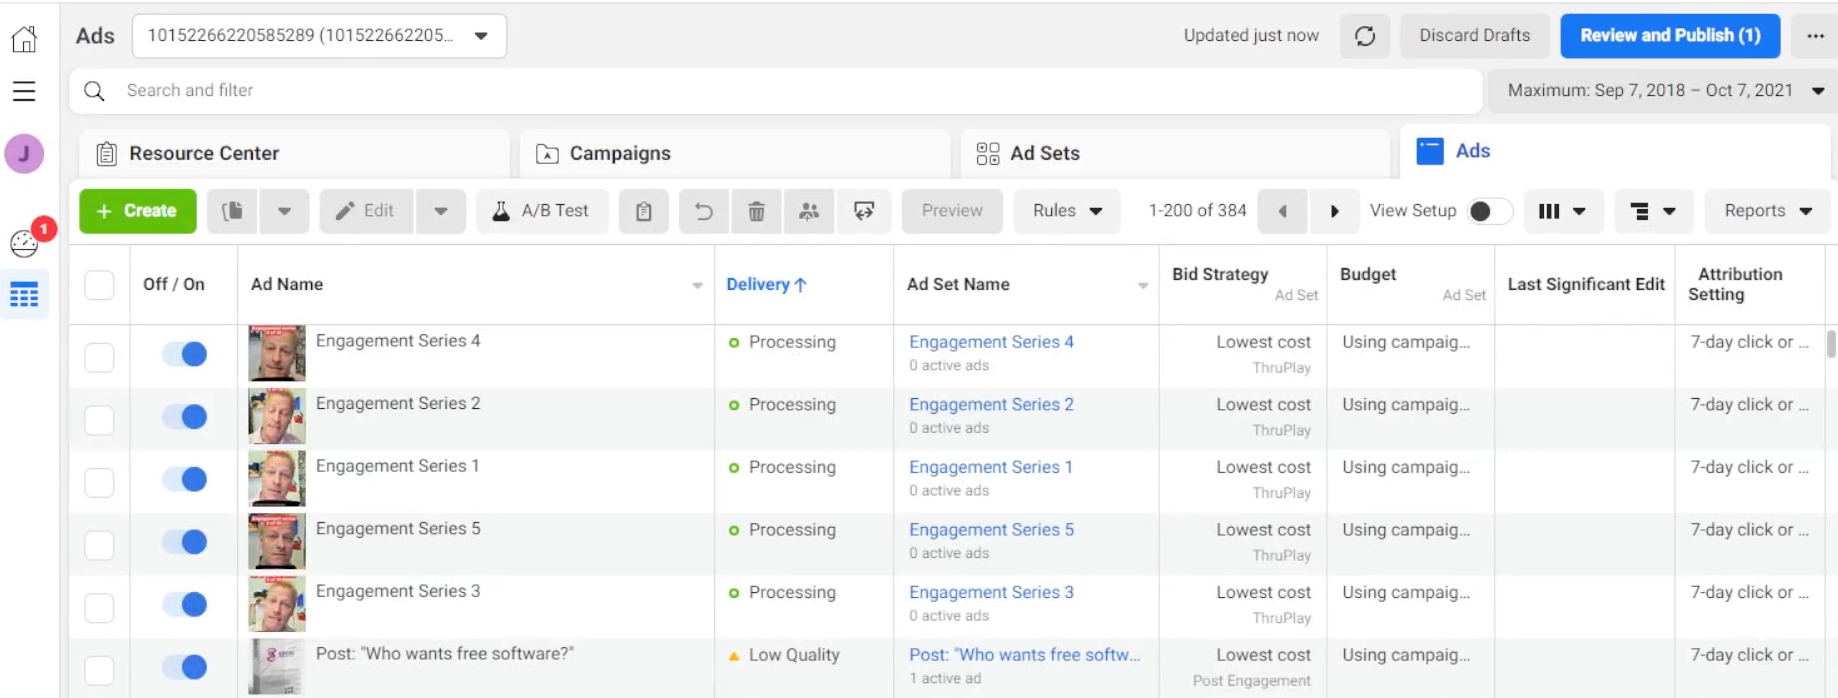Viewport: 1838px width, 698px height.
Task: Enable the View Setup switch
Action: point(1489,211)
